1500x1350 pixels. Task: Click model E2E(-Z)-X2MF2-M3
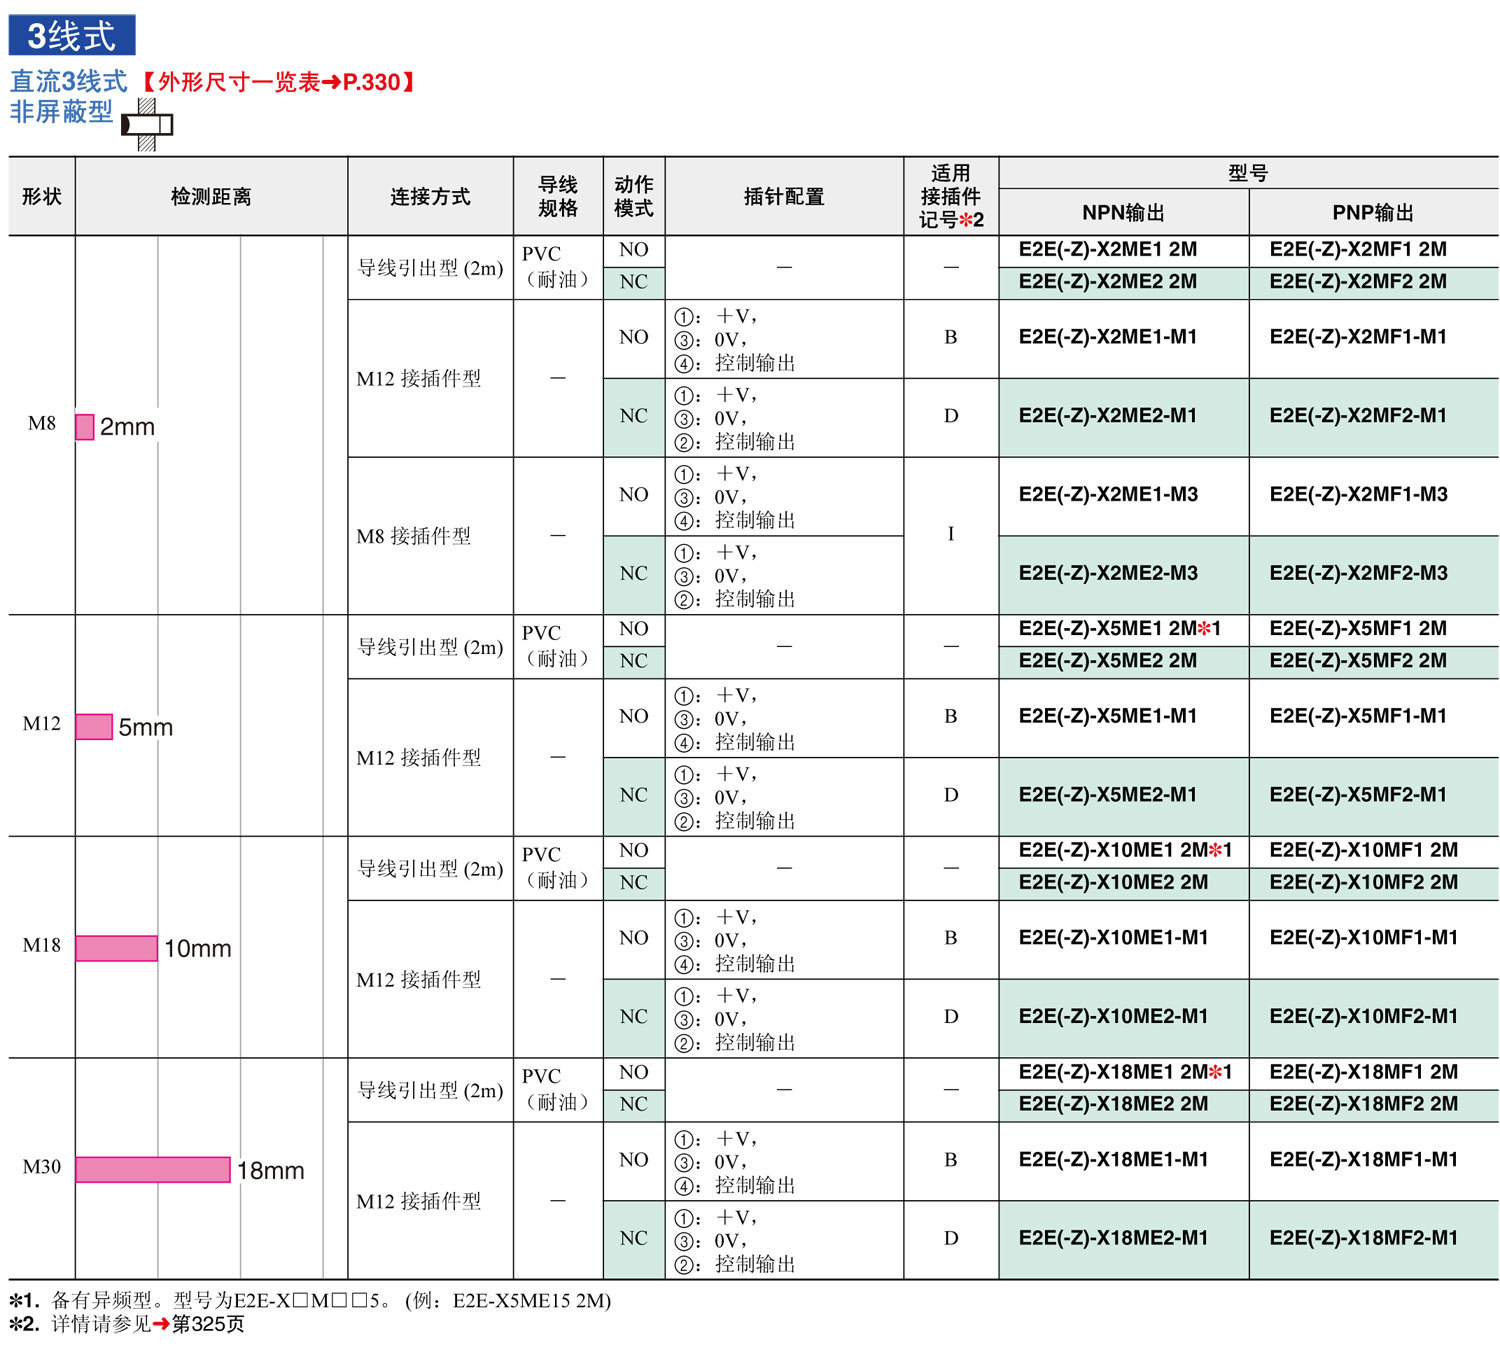1358,574
